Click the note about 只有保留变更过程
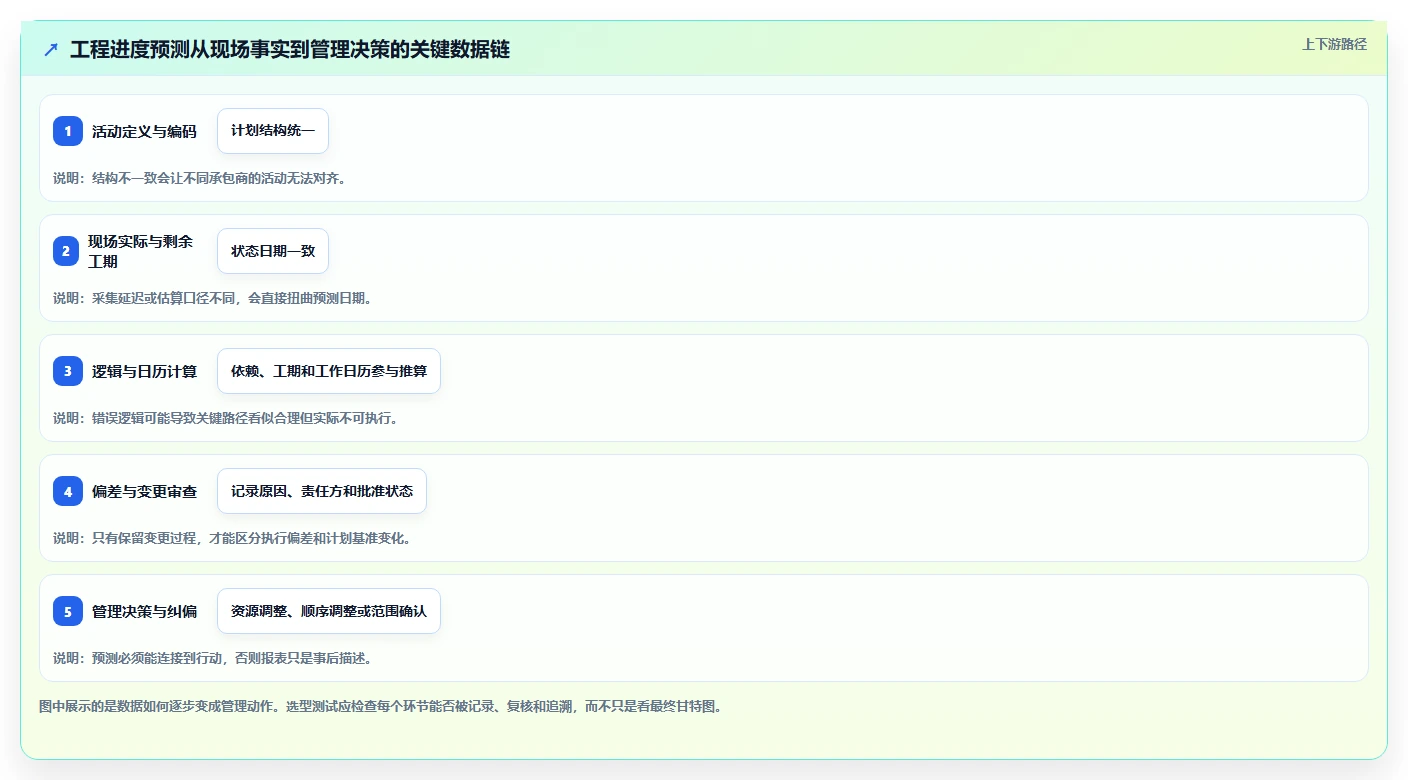This screenshot has height=780, width=1408. [232, 538]
